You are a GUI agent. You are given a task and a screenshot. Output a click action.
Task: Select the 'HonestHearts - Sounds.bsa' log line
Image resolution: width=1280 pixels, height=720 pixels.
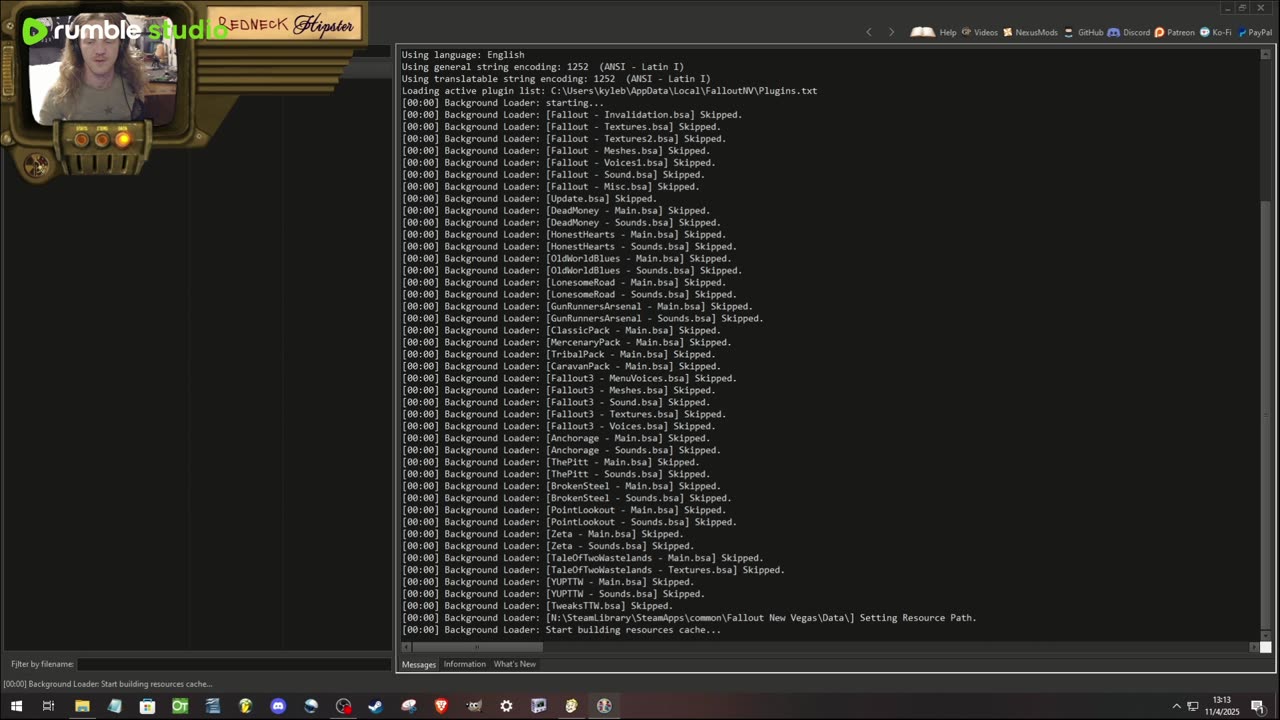point(569,247)
